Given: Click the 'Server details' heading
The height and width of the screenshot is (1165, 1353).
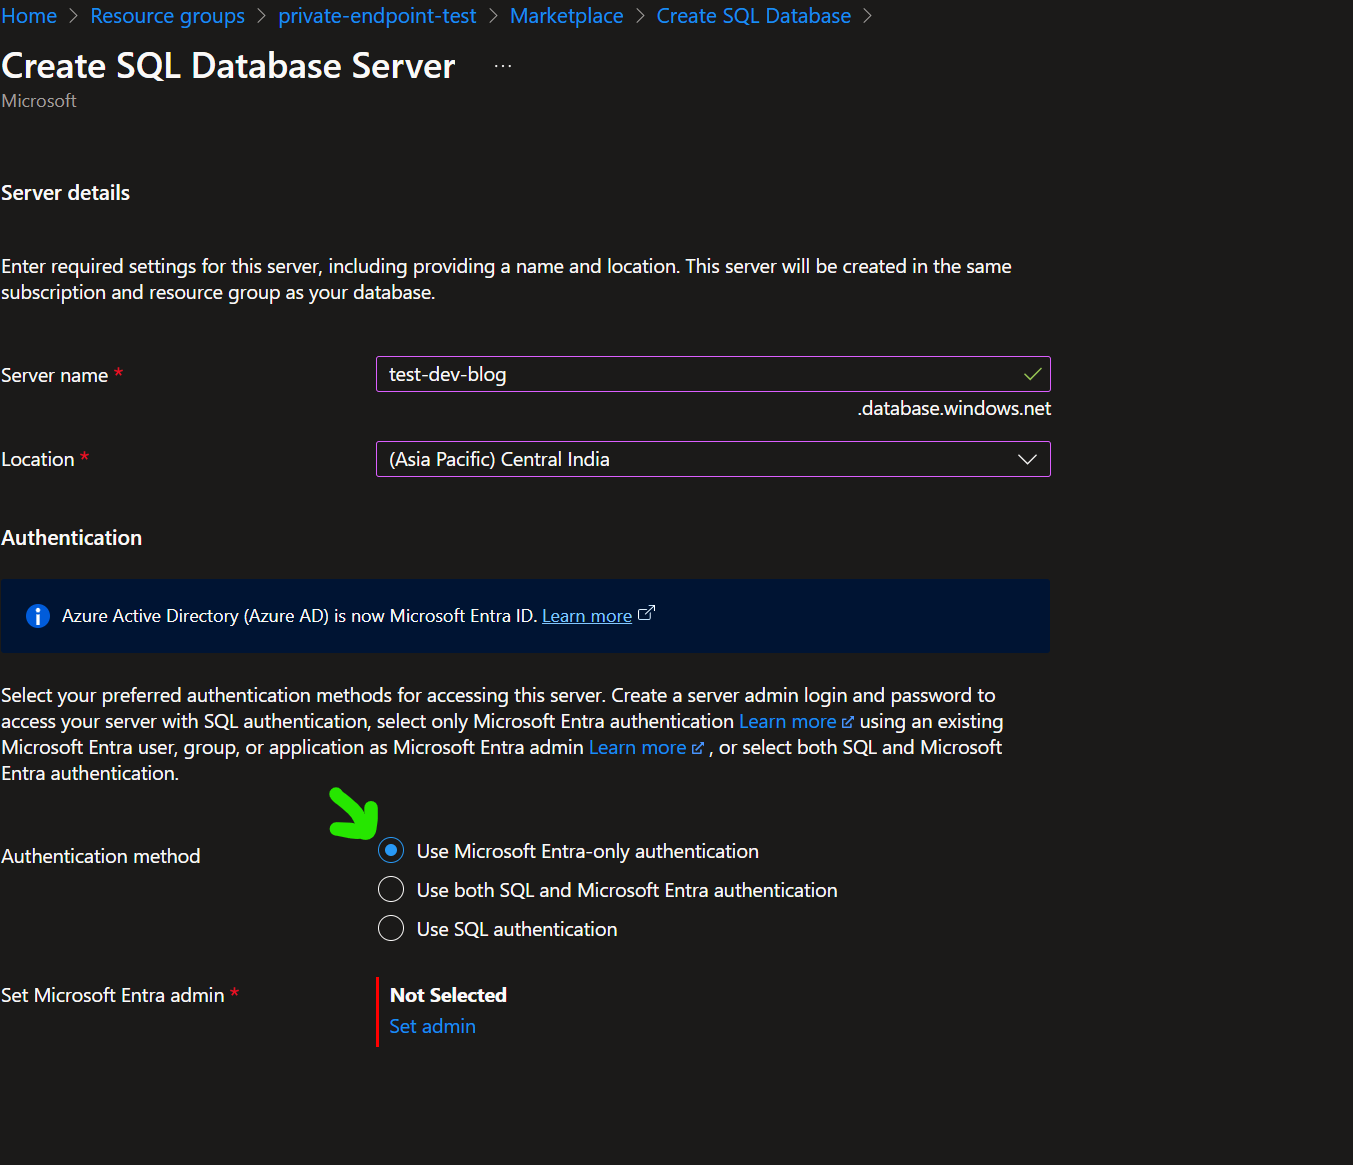Looking at the screenshot, I should [x=66, y=193].
